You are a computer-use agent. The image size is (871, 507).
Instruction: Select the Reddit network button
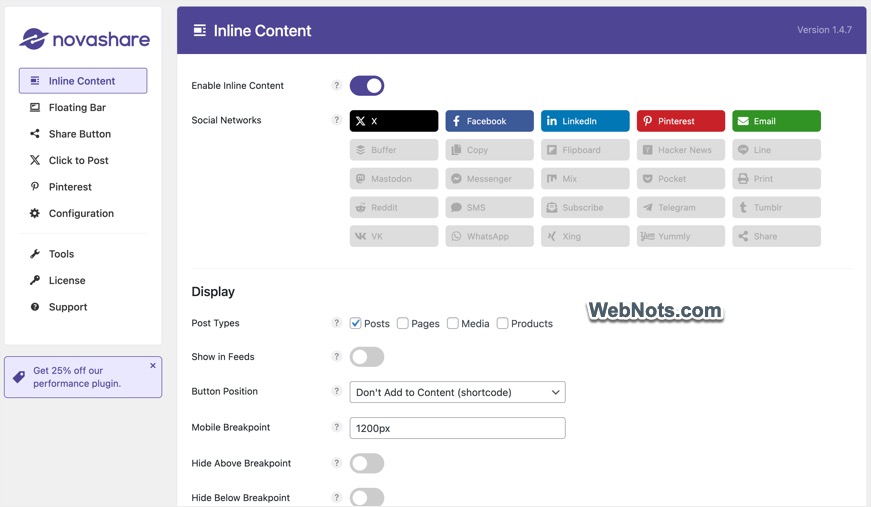coord(394,208)
